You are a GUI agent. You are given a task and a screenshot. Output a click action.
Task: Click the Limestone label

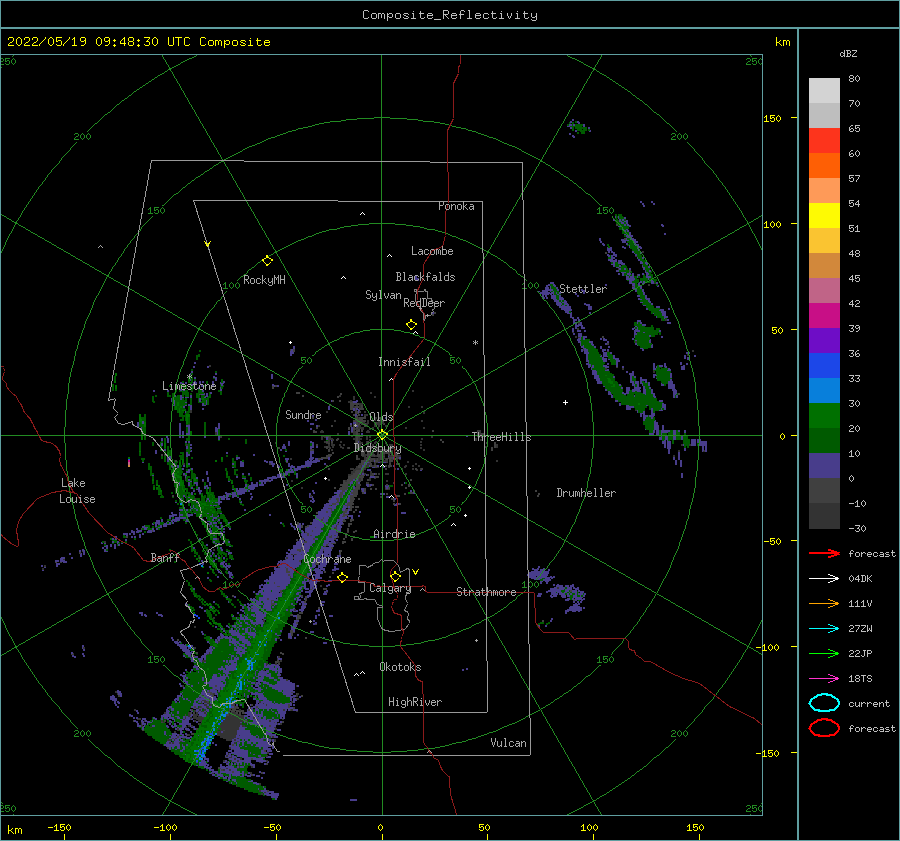[189, 386]
